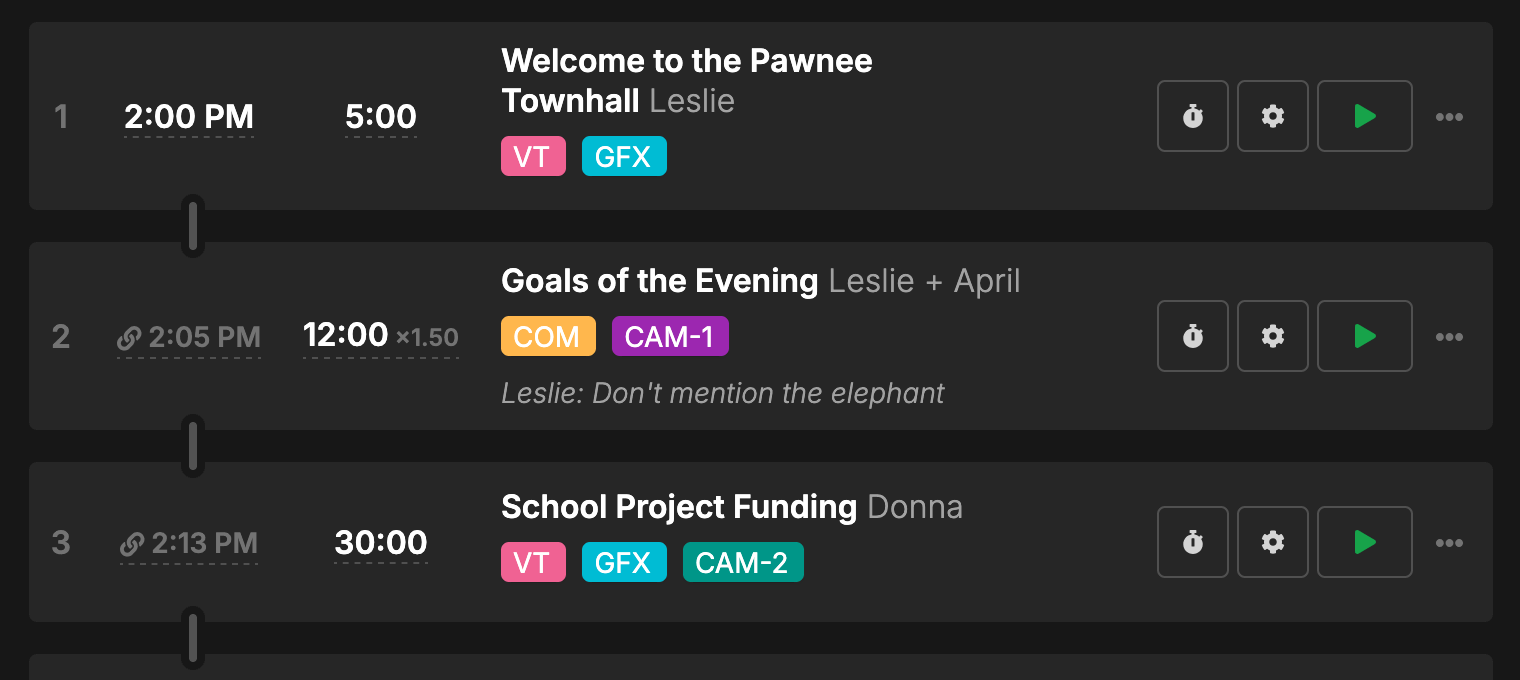This screenshot has width=1520, height=680.
Task: Start the Welcome to the Pawnee Townhall cue
Action: pos(1364,116)
